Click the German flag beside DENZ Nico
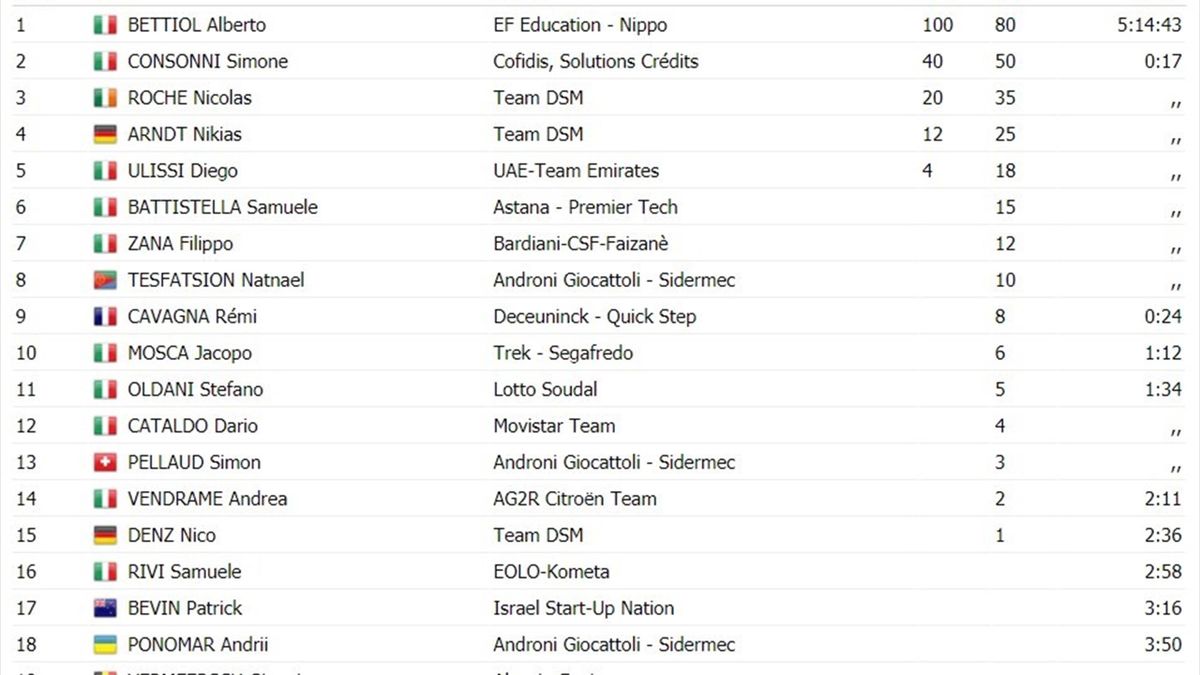 [x=105, y=535]
